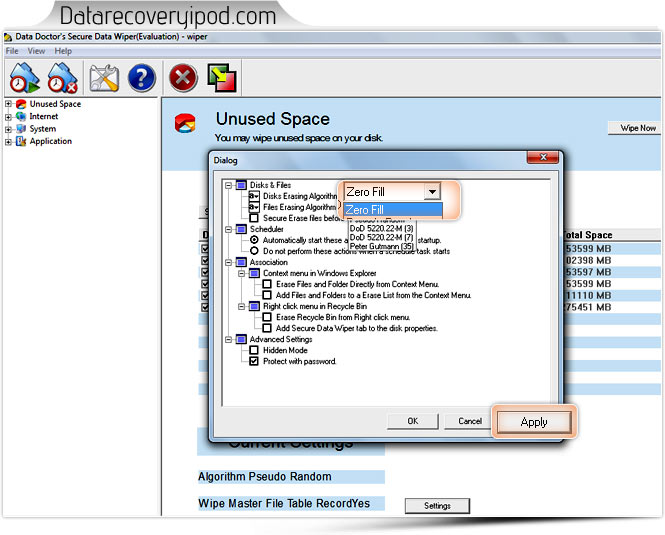
Task: Click Files Erasing Algorithm combo icon
Action: point(254,207)
